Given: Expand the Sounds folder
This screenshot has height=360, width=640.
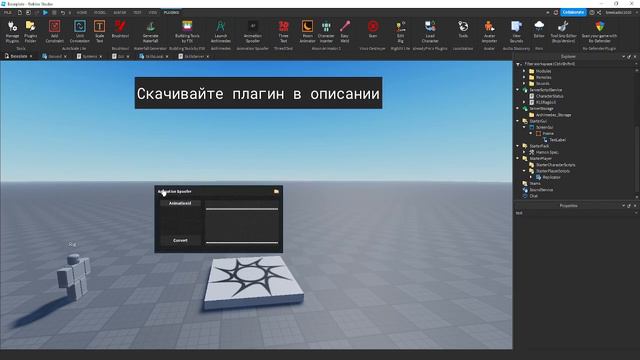Looking at the screenshot, I should [524, 83].
